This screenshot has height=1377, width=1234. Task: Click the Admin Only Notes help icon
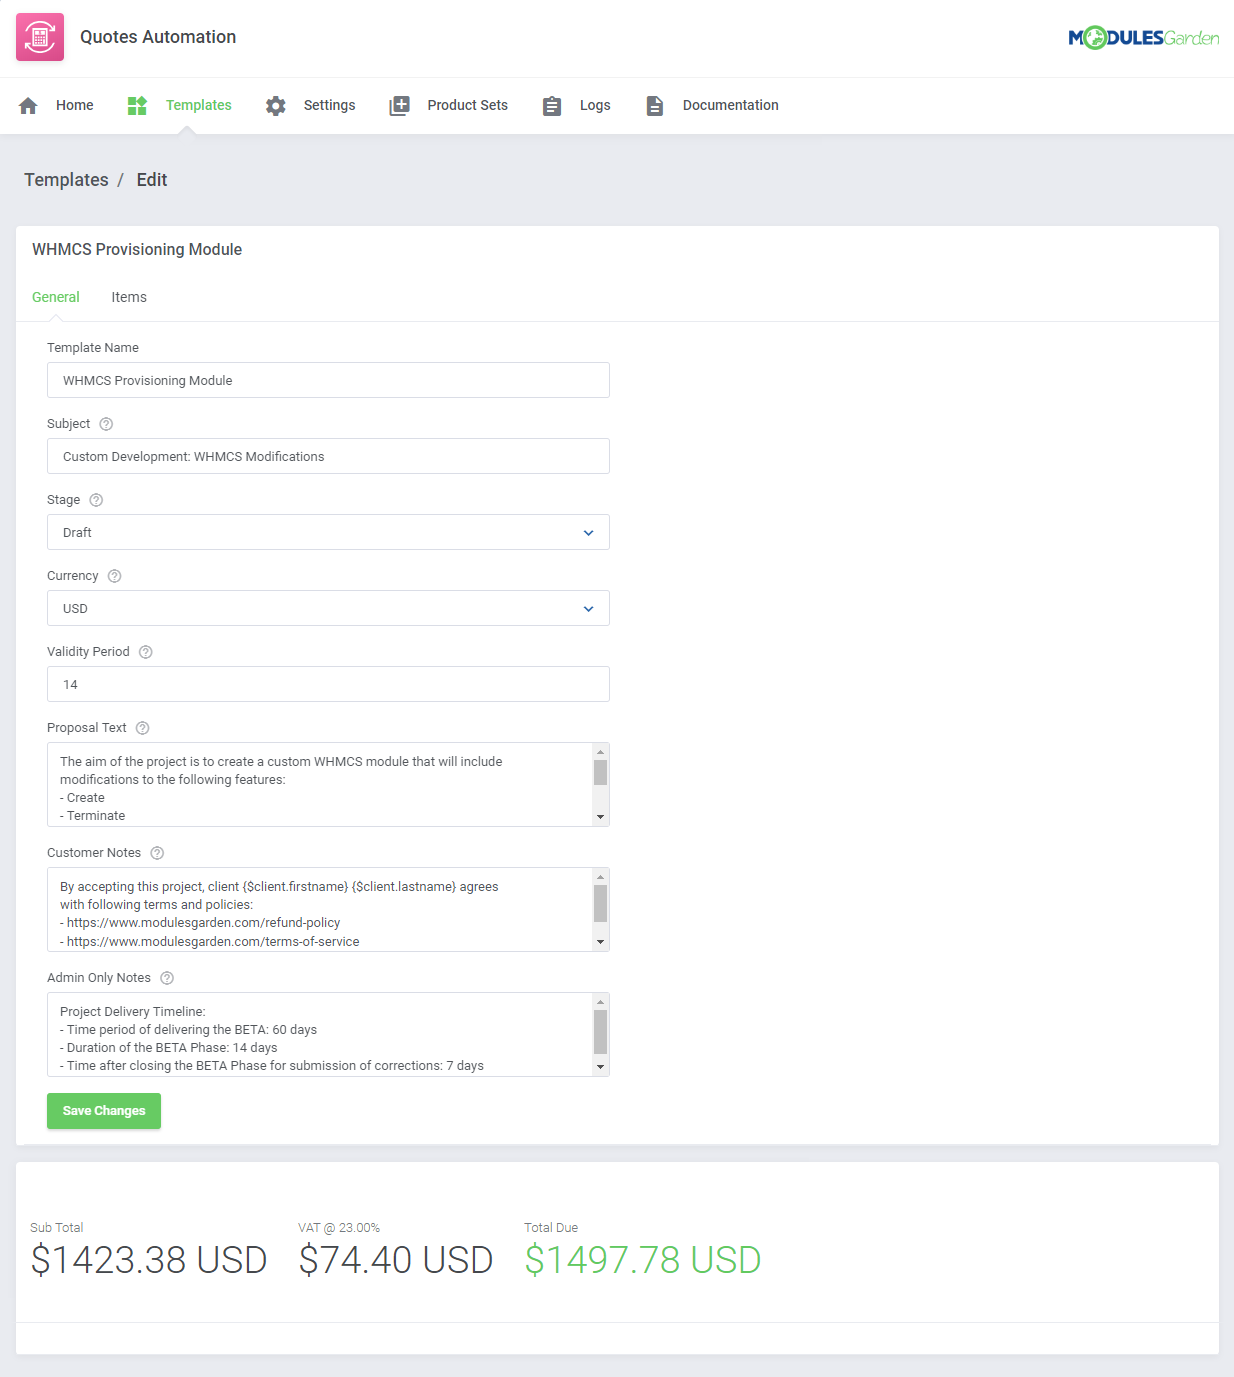pos(166,977)
